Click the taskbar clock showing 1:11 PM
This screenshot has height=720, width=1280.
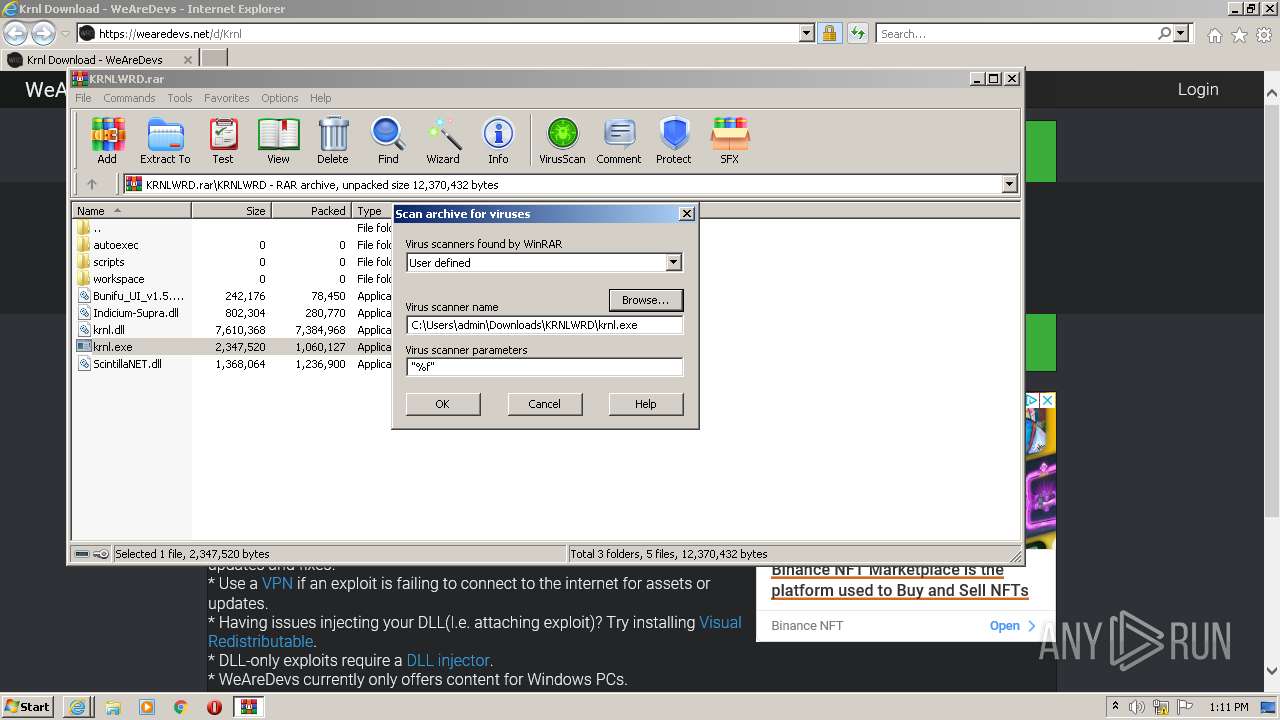tap(1228, 707)
